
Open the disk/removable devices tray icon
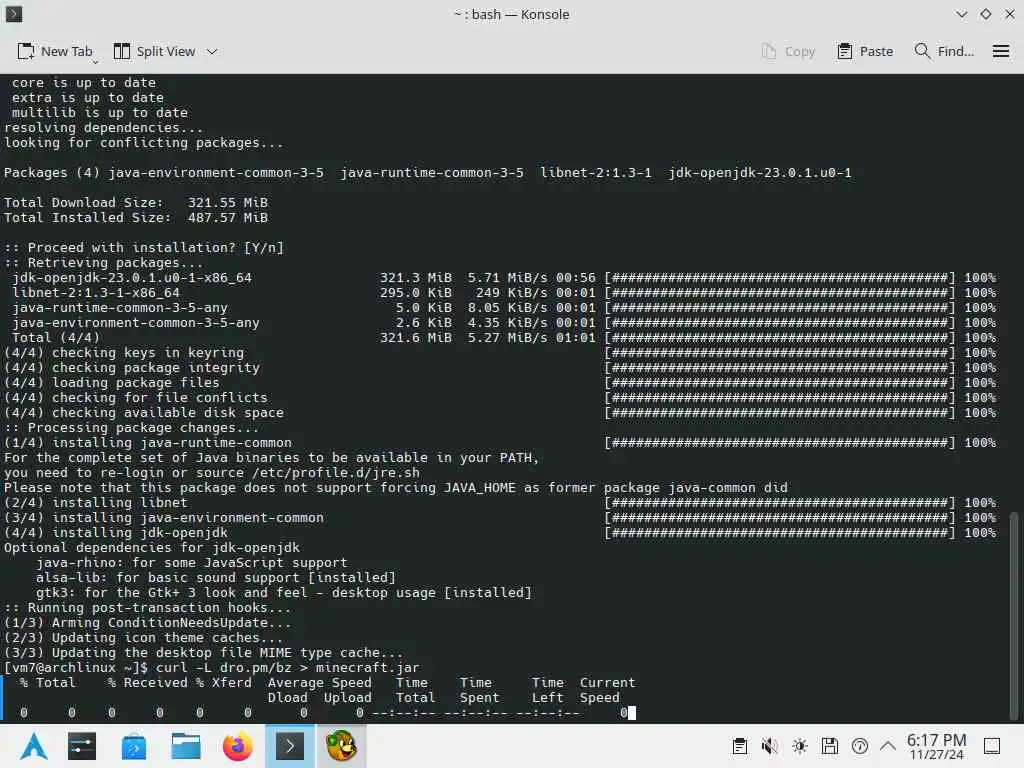point(830,746)
